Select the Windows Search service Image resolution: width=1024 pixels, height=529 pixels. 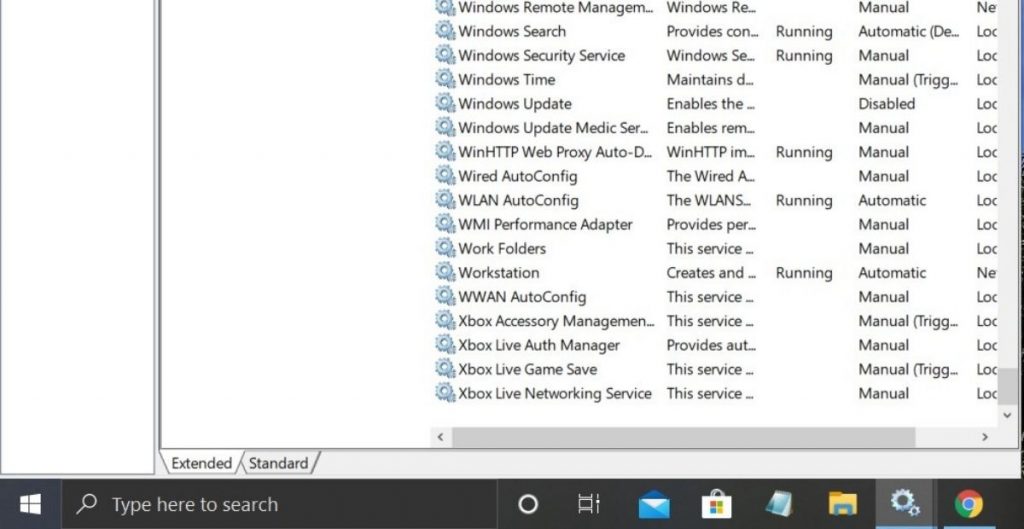[512, 32]
